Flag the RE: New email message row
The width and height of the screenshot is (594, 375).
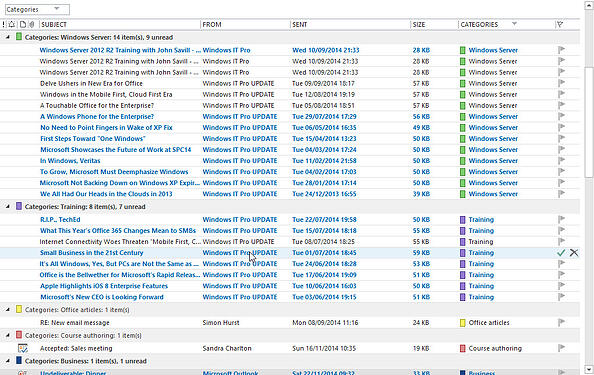(x=561, y=322)
